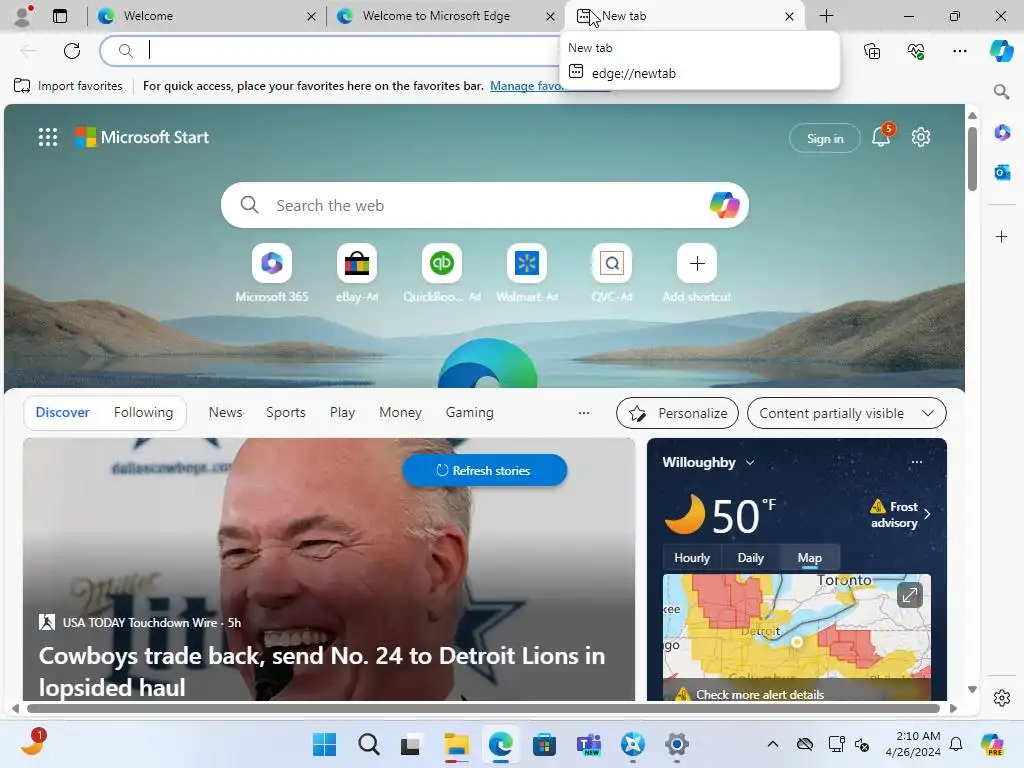Open Browser essentials heart icon

click(x=916, y=50)
